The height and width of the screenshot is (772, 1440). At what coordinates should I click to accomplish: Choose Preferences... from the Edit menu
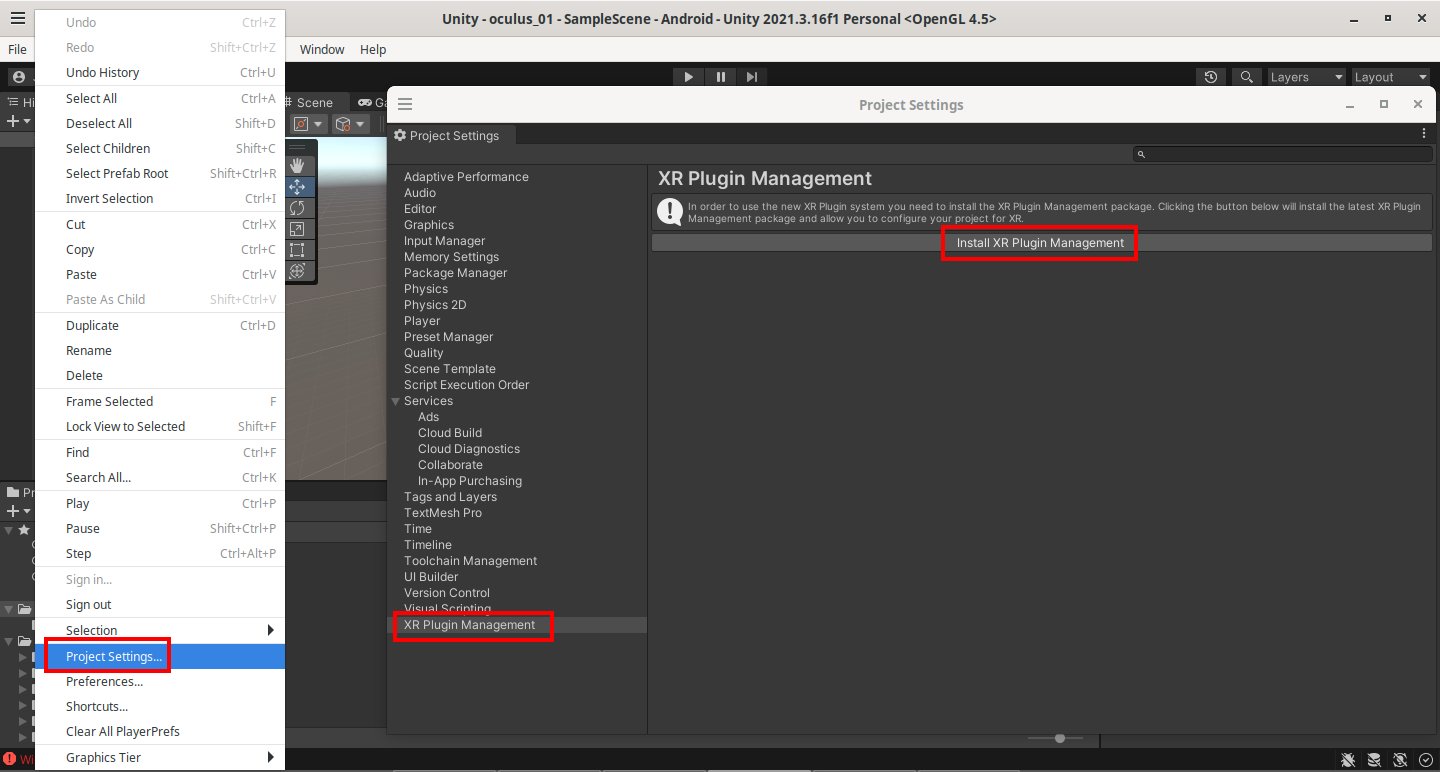(x=104, y=682)
